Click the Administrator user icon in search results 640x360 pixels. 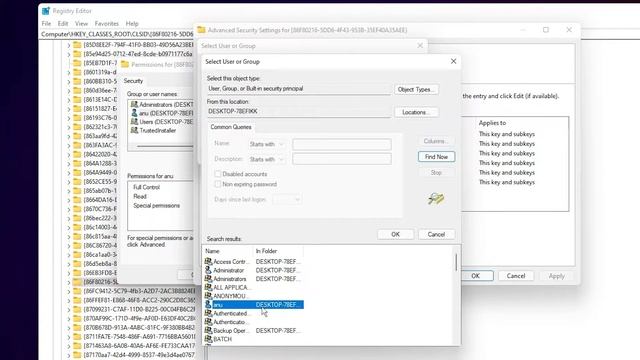click(208, 270)
